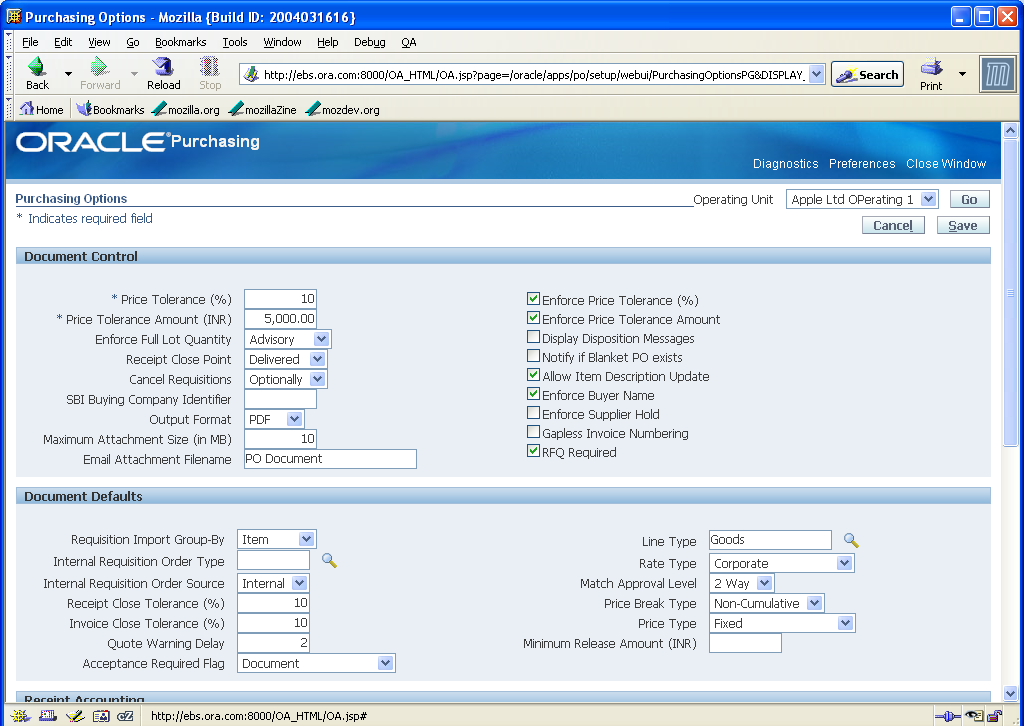Enable Display Disposition Messages
This screenshot has width=1024, height=726.
pos(533,338)
